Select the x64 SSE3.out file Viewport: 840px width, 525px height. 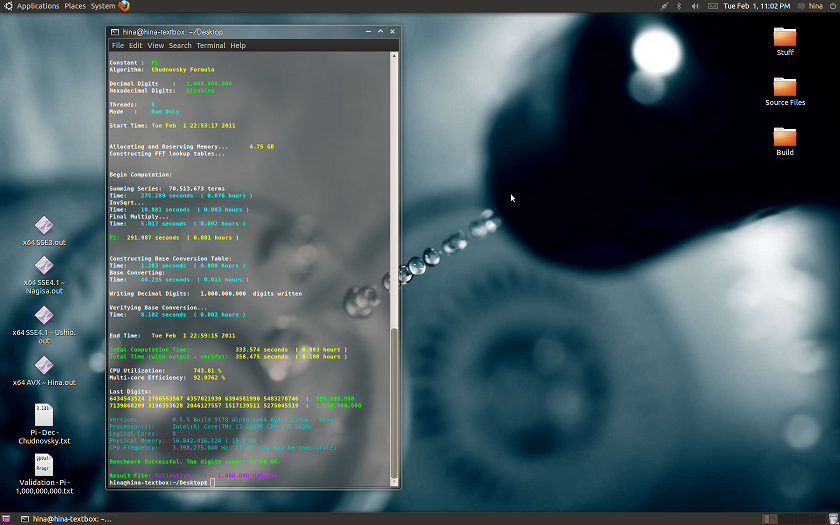(x=44, y=226)
